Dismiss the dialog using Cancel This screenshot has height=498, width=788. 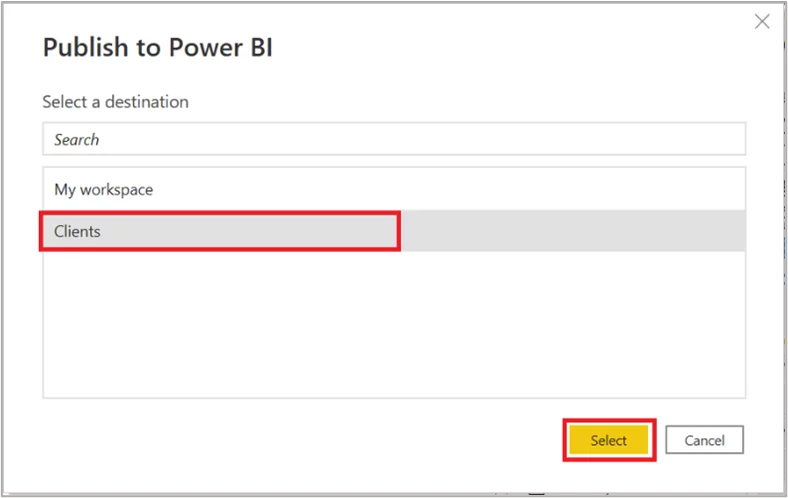[x=704, y=440]
